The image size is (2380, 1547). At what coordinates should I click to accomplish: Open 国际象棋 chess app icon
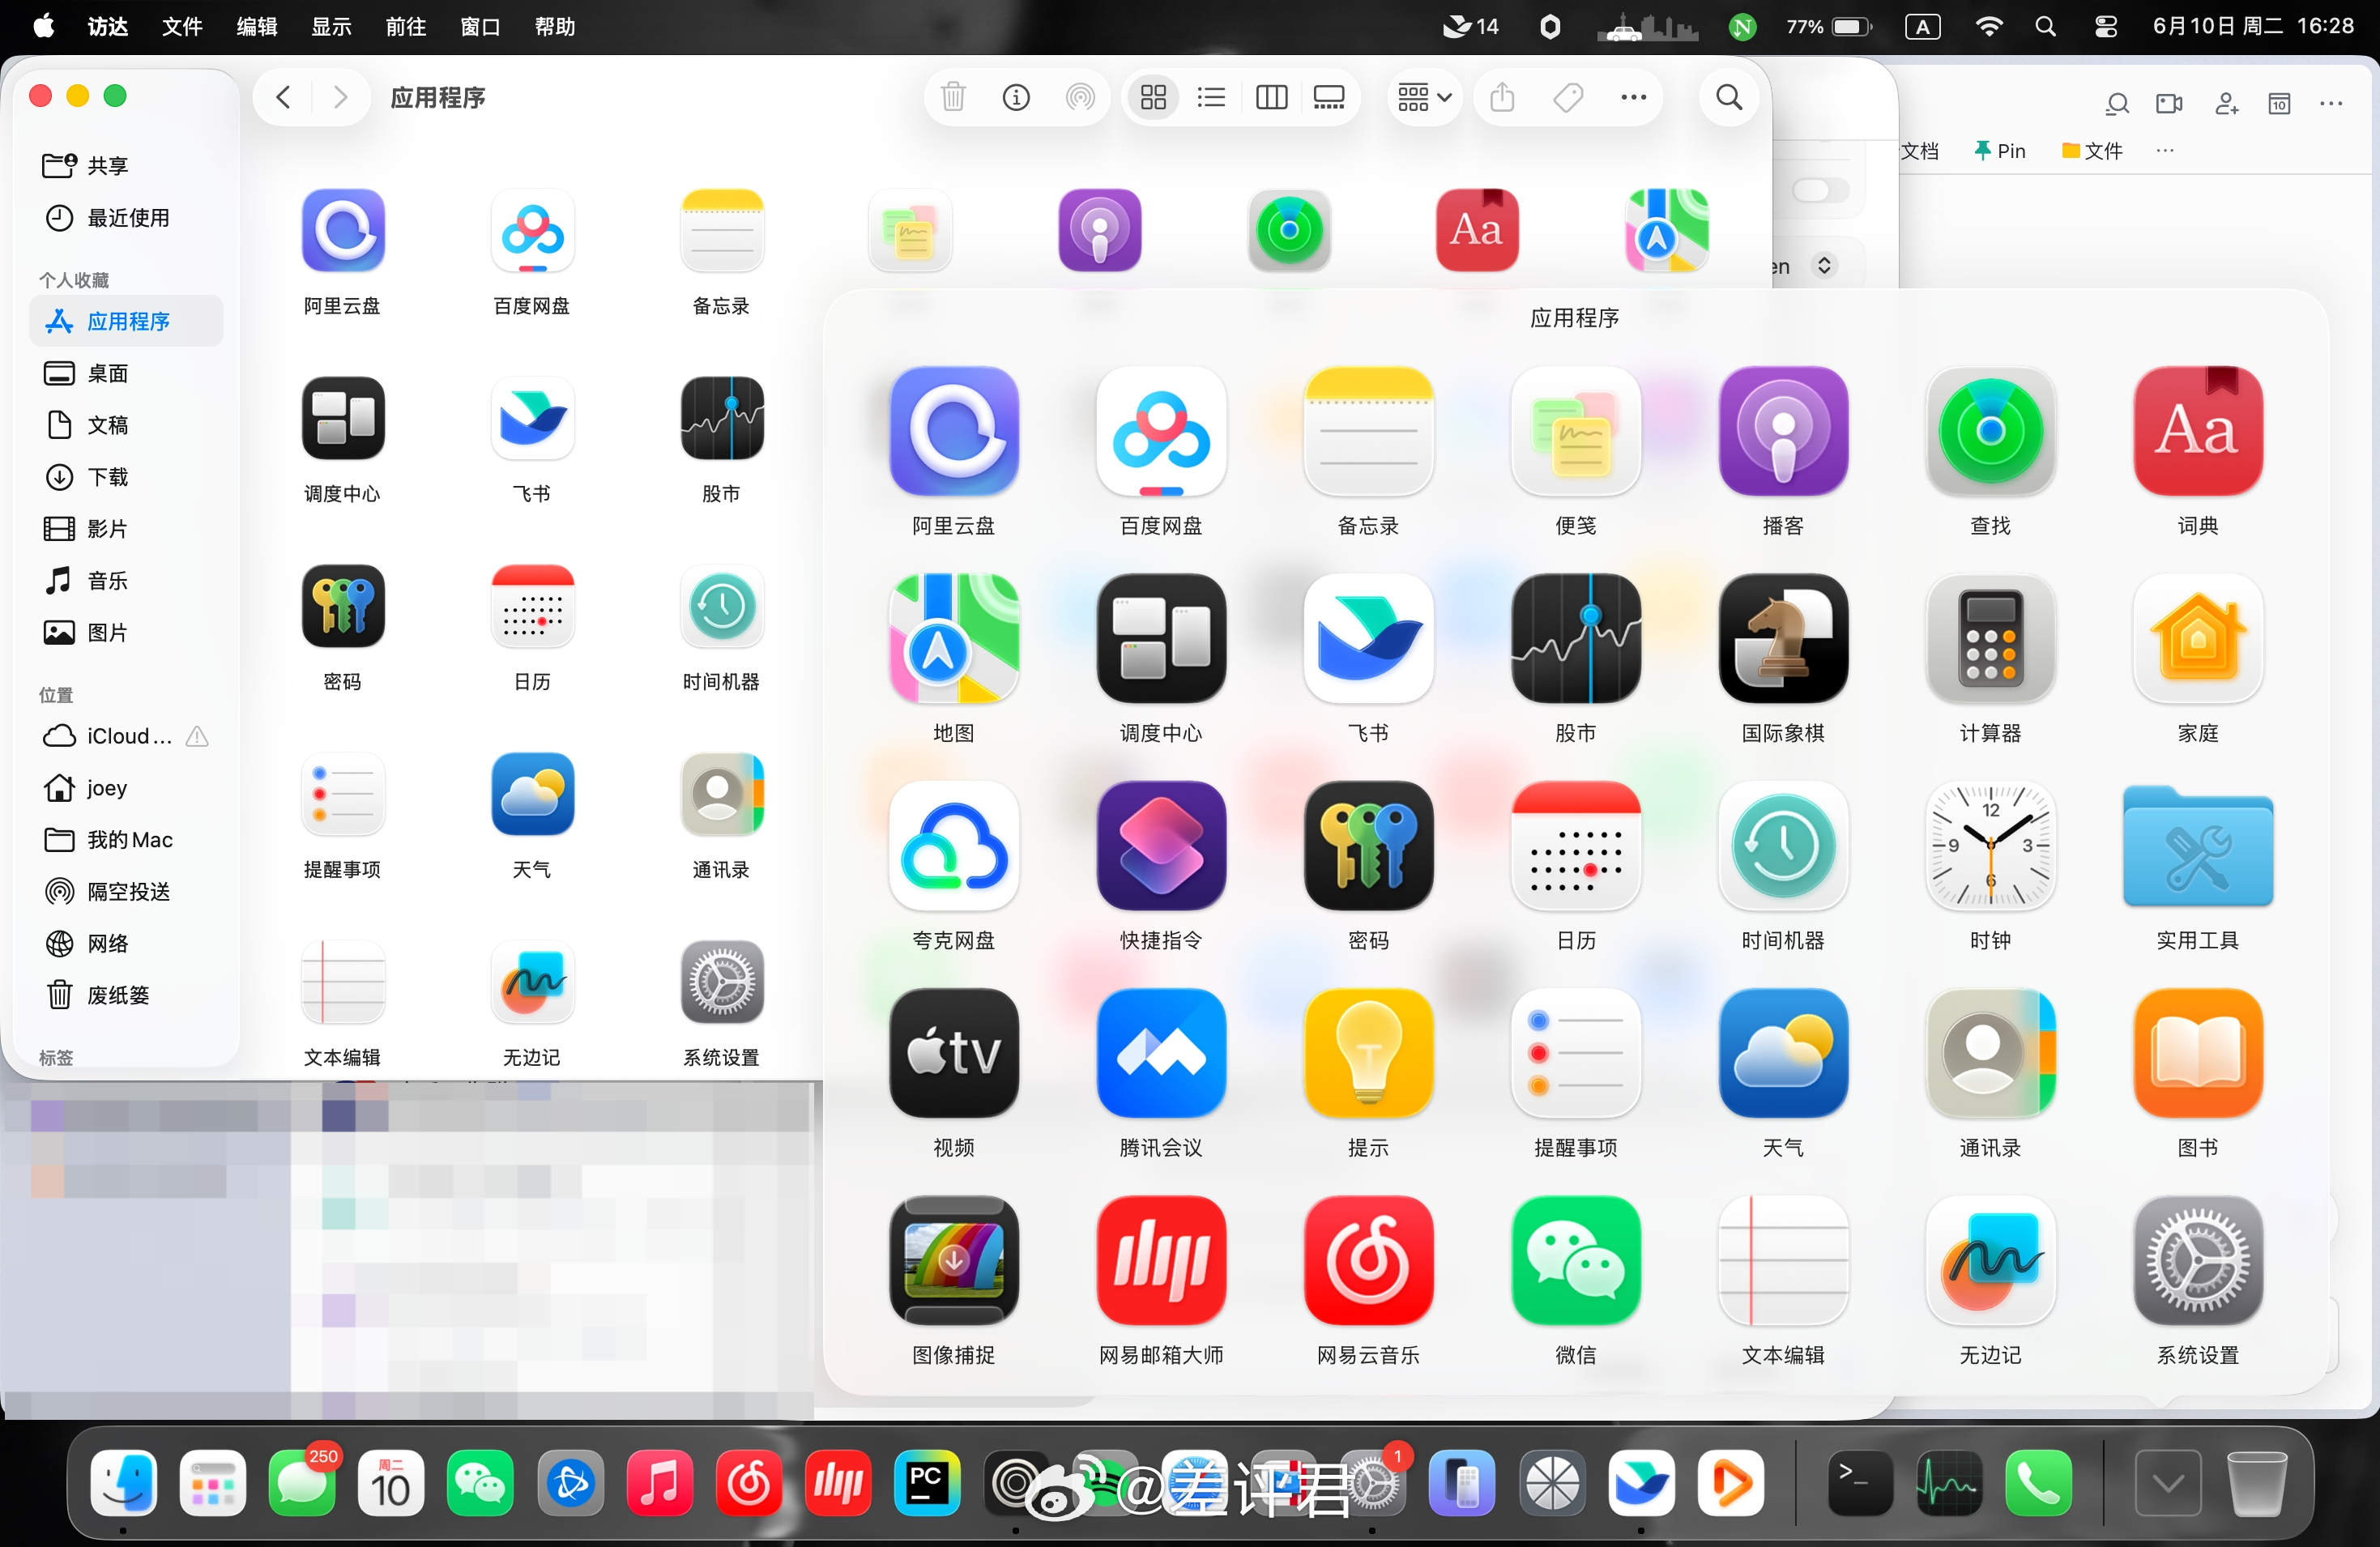(1782, 638)
